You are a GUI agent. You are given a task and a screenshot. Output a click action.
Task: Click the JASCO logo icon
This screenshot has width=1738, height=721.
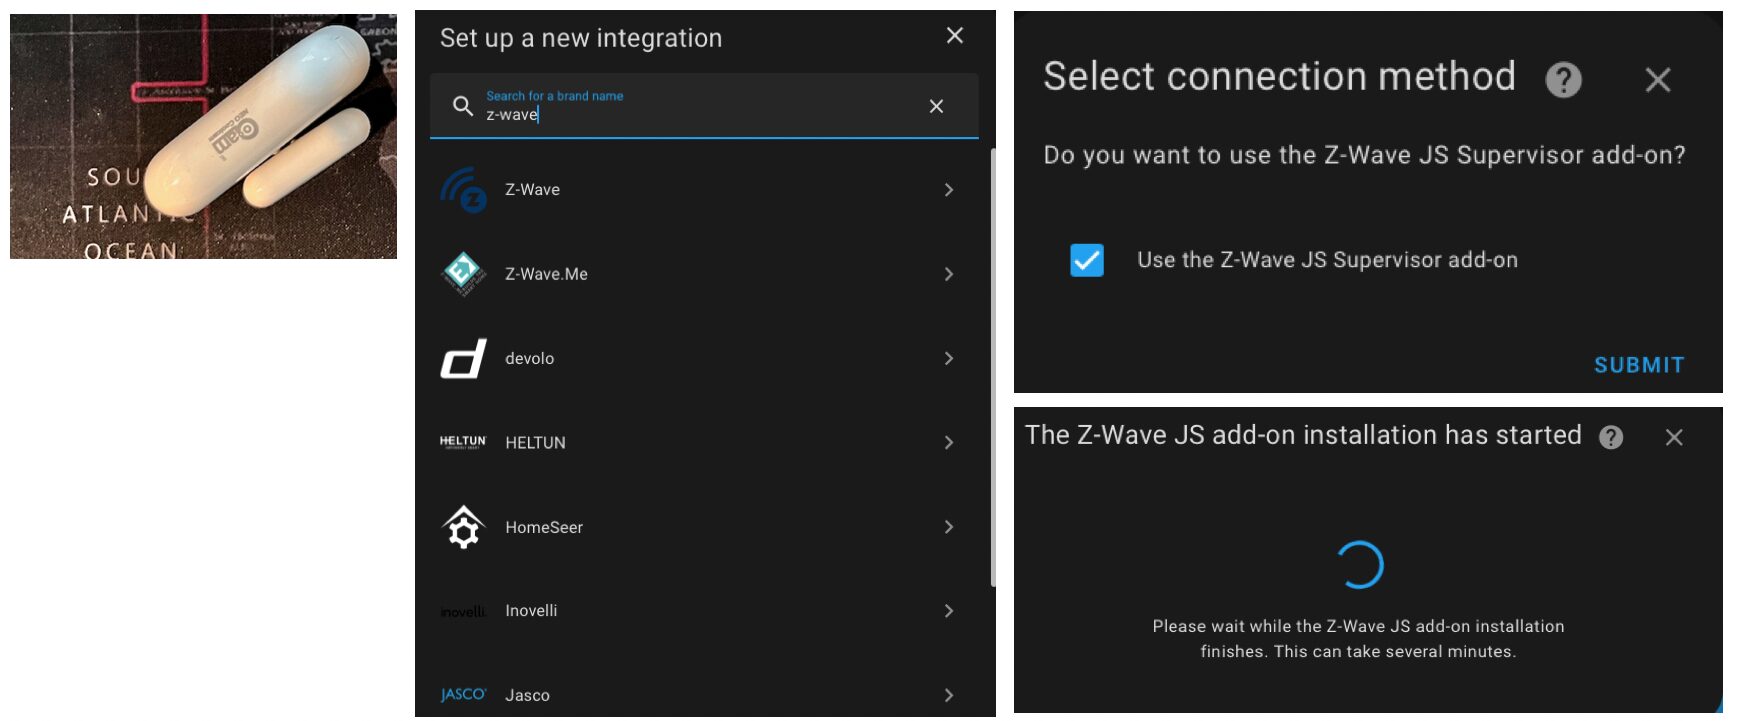(x=463, y=695)
